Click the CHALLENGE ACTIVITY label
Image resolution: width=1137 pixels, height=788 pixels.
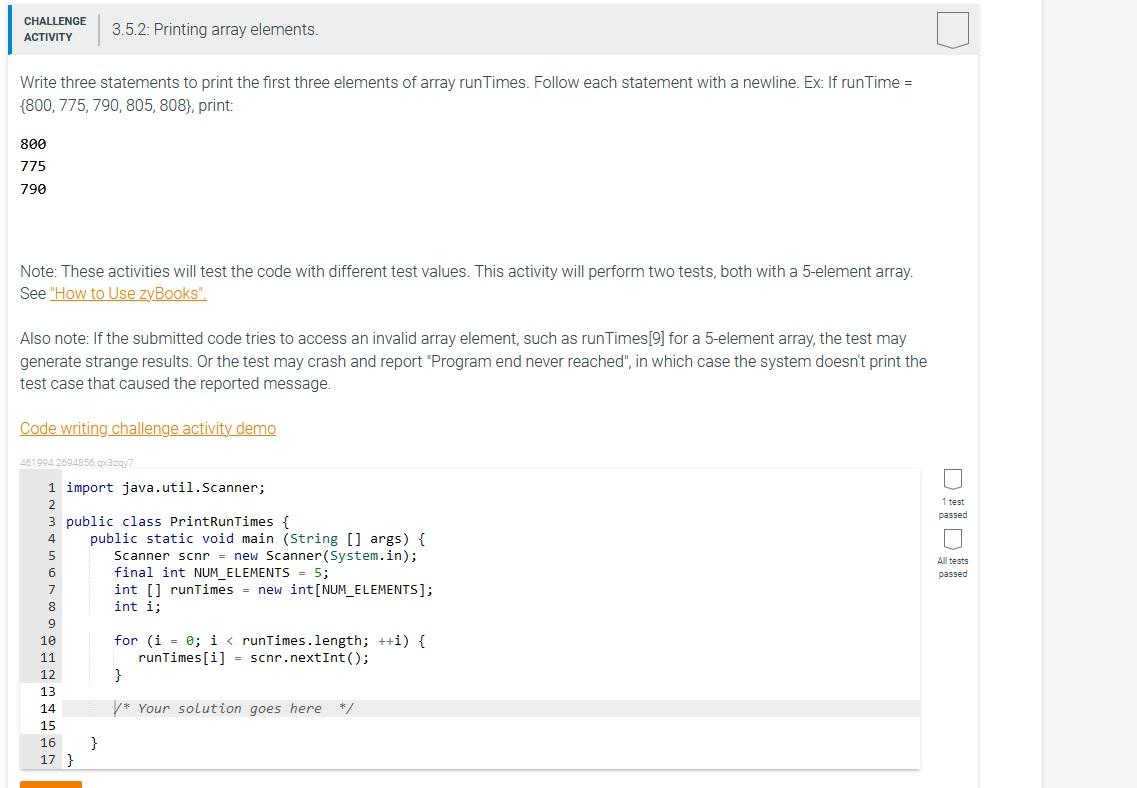(55, 28)
